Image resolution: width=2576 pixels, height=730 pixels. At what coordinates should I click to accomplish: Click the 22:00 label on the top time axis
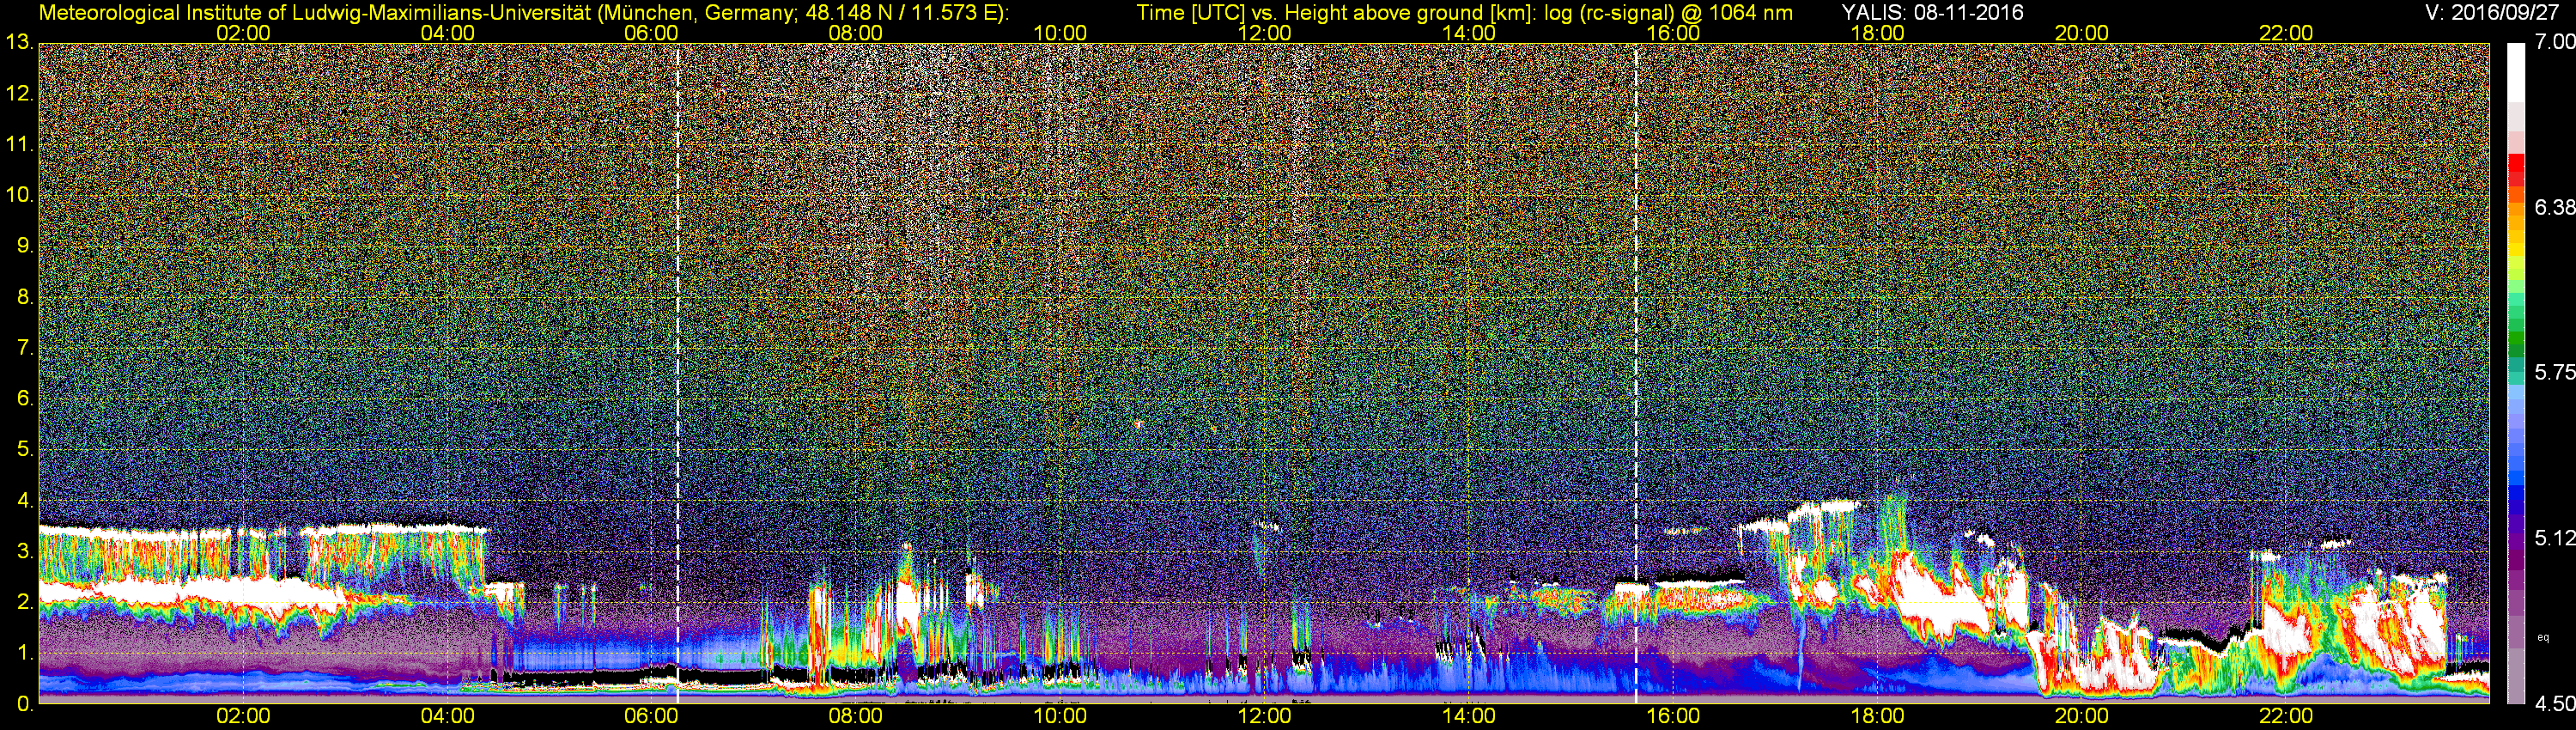2286,33
